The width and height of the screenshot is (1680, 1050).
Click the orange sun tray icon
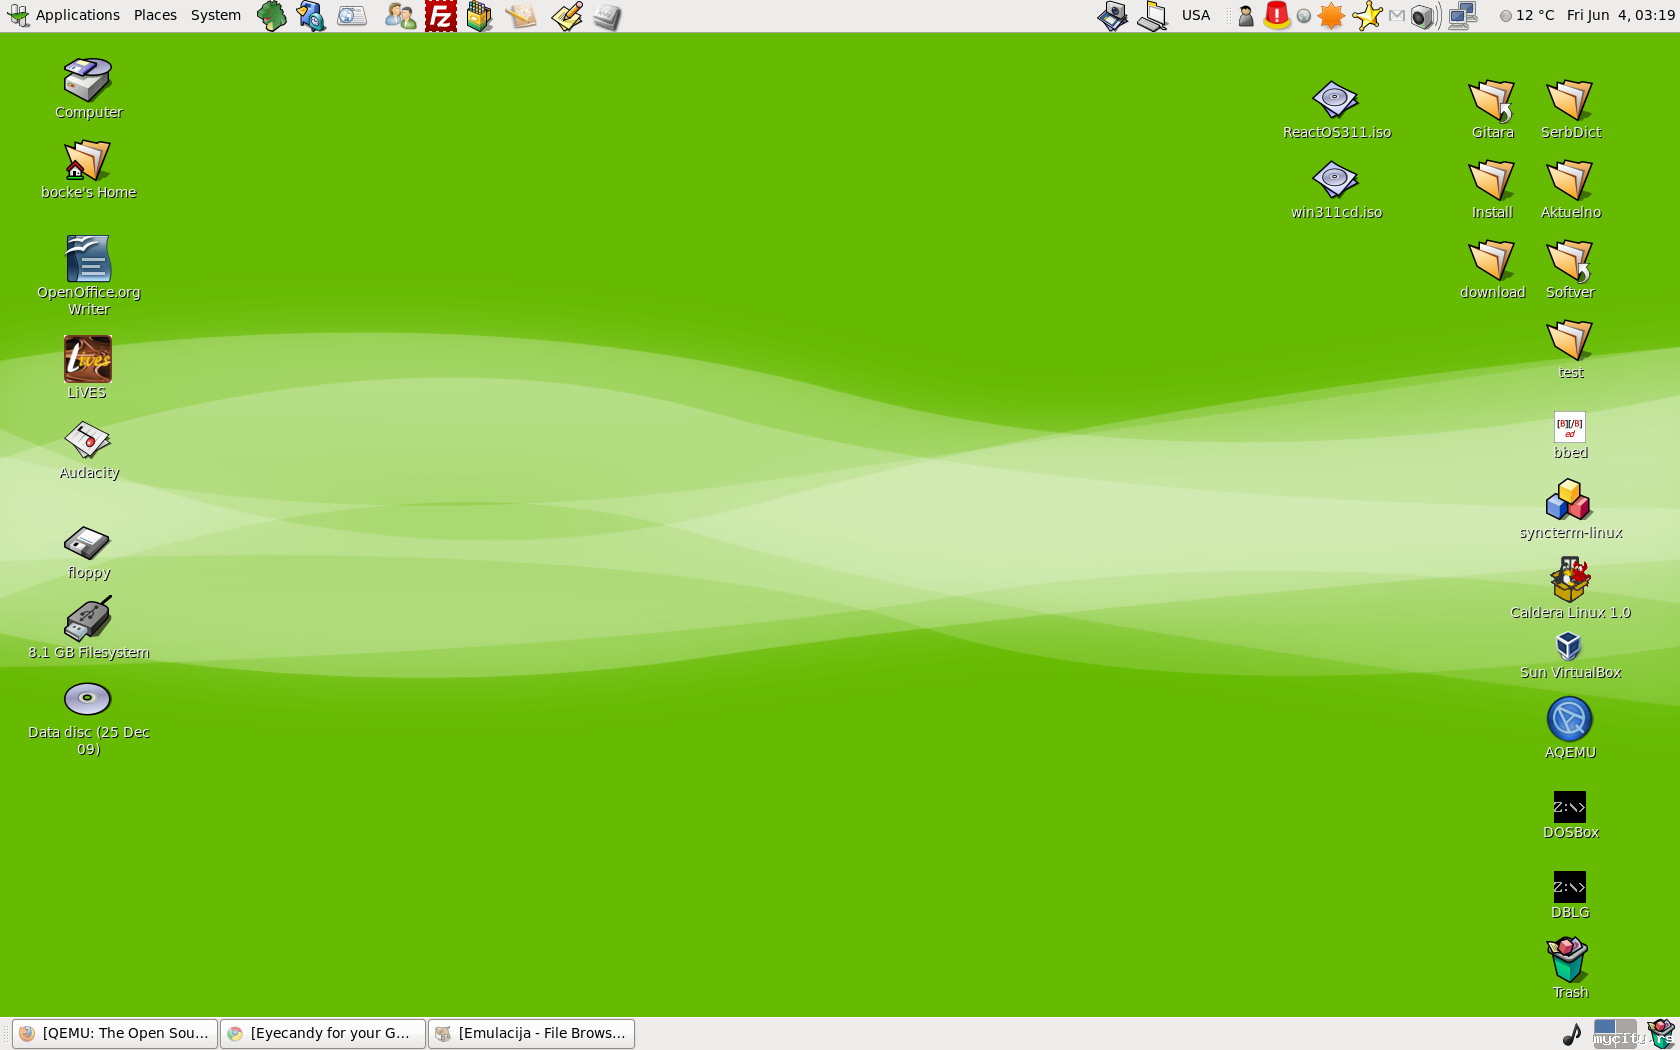pos(1331,16)
